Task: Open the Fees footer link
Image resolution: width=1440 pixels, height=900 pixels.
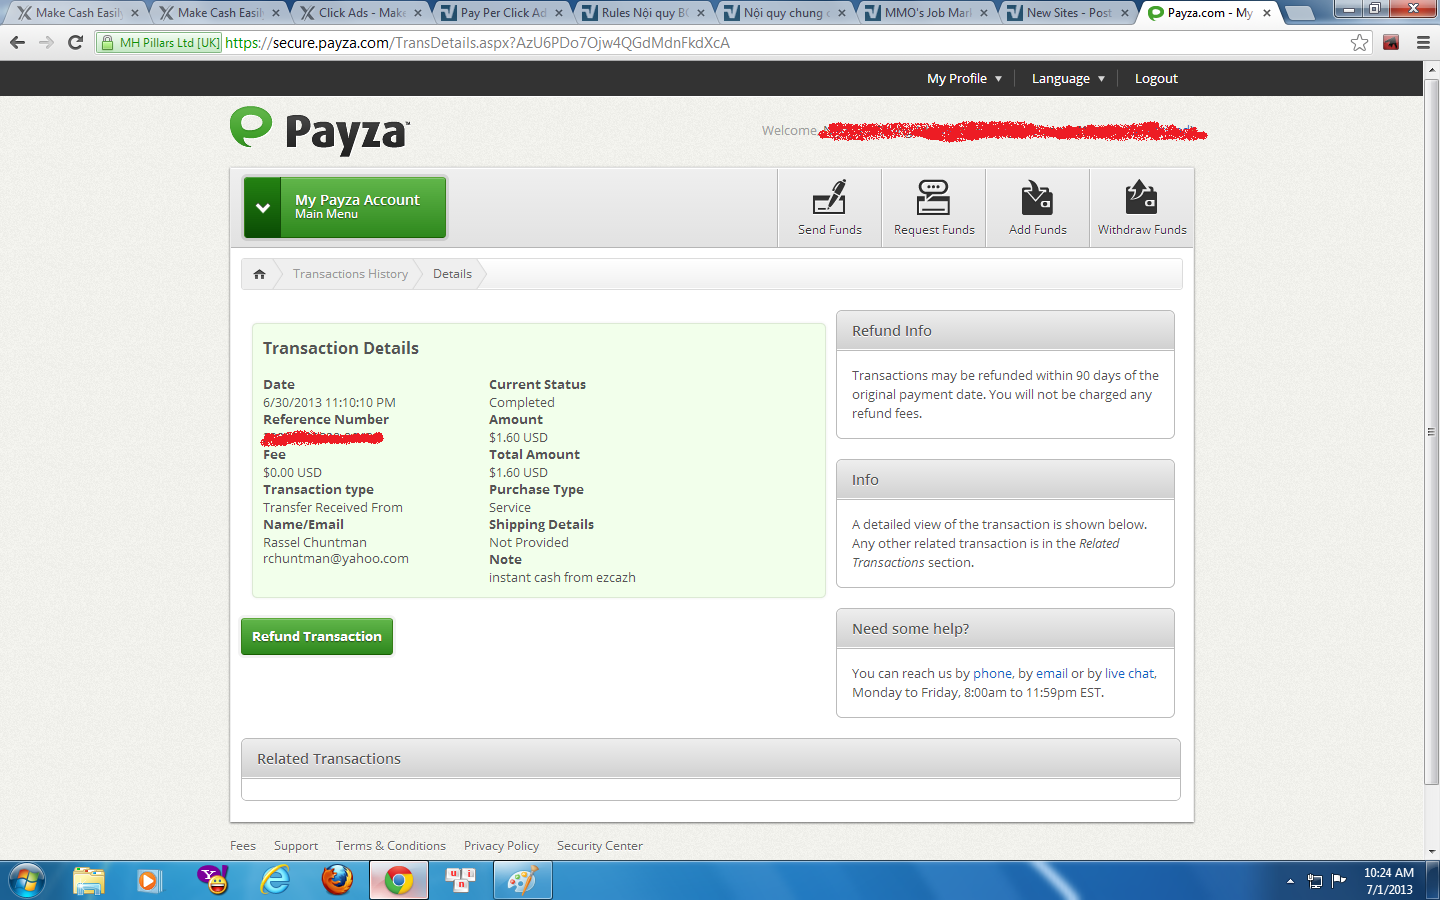Action: pos(243,846)
